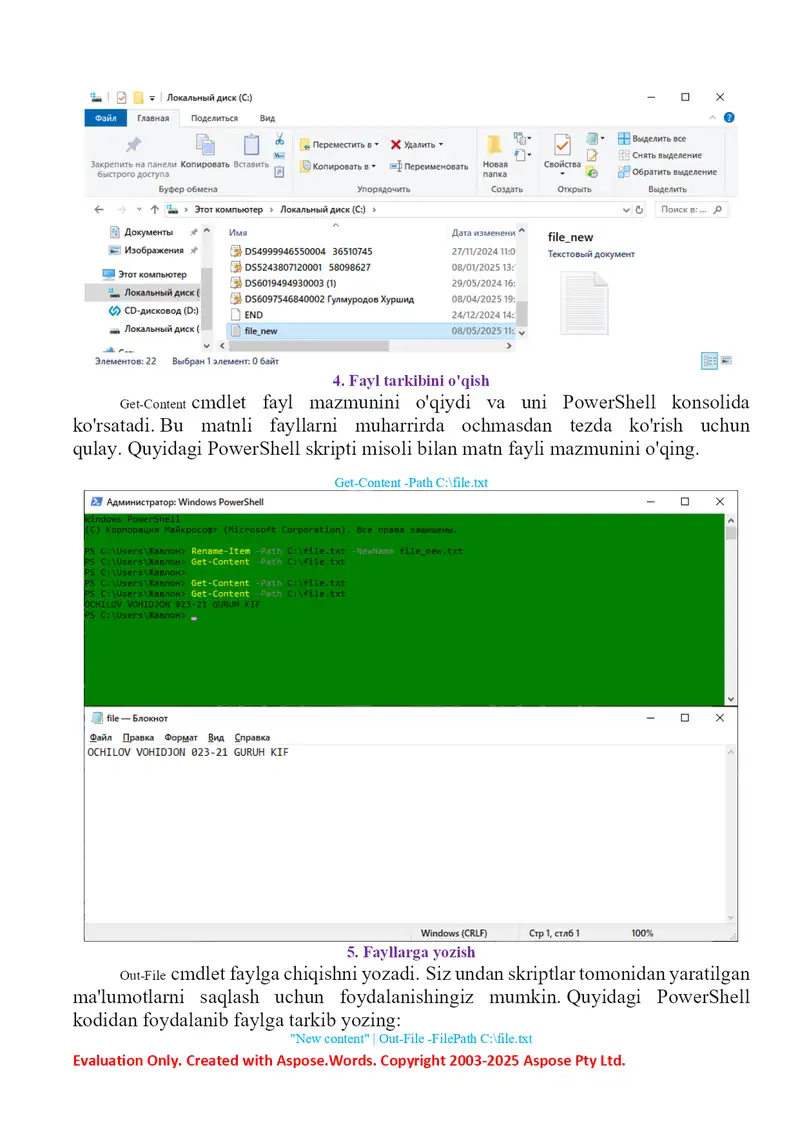Click Выделить все in the ribbon
The width and height of the screenshot is (800, 1130).
pyautogui.click(x=652, y=138)
